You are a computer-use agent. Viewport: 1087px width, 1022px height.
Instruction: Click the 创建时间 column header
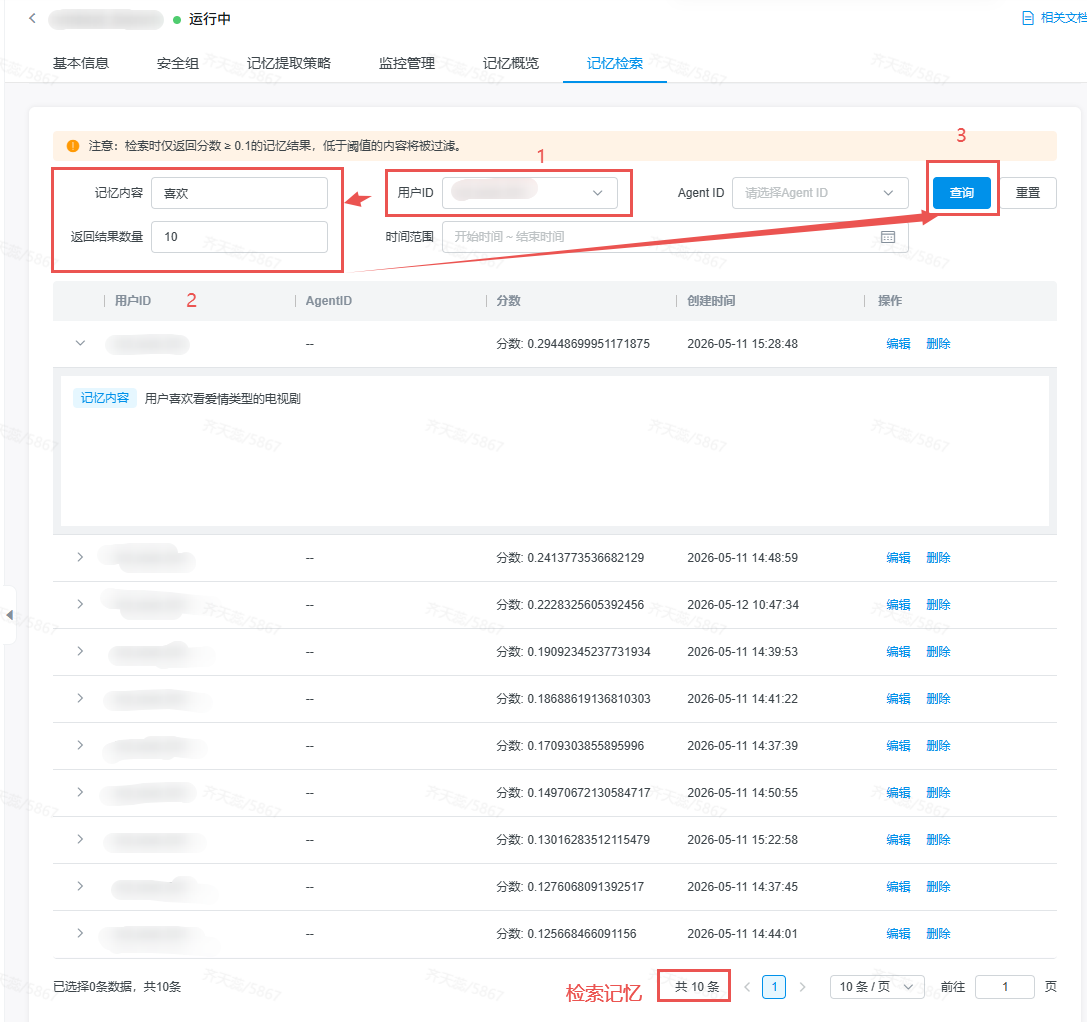[x=711, y=301]
